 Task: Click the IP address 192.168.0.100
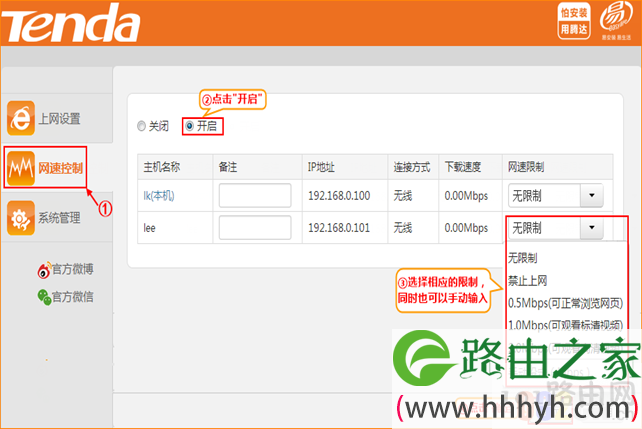[x=339, y=196]
